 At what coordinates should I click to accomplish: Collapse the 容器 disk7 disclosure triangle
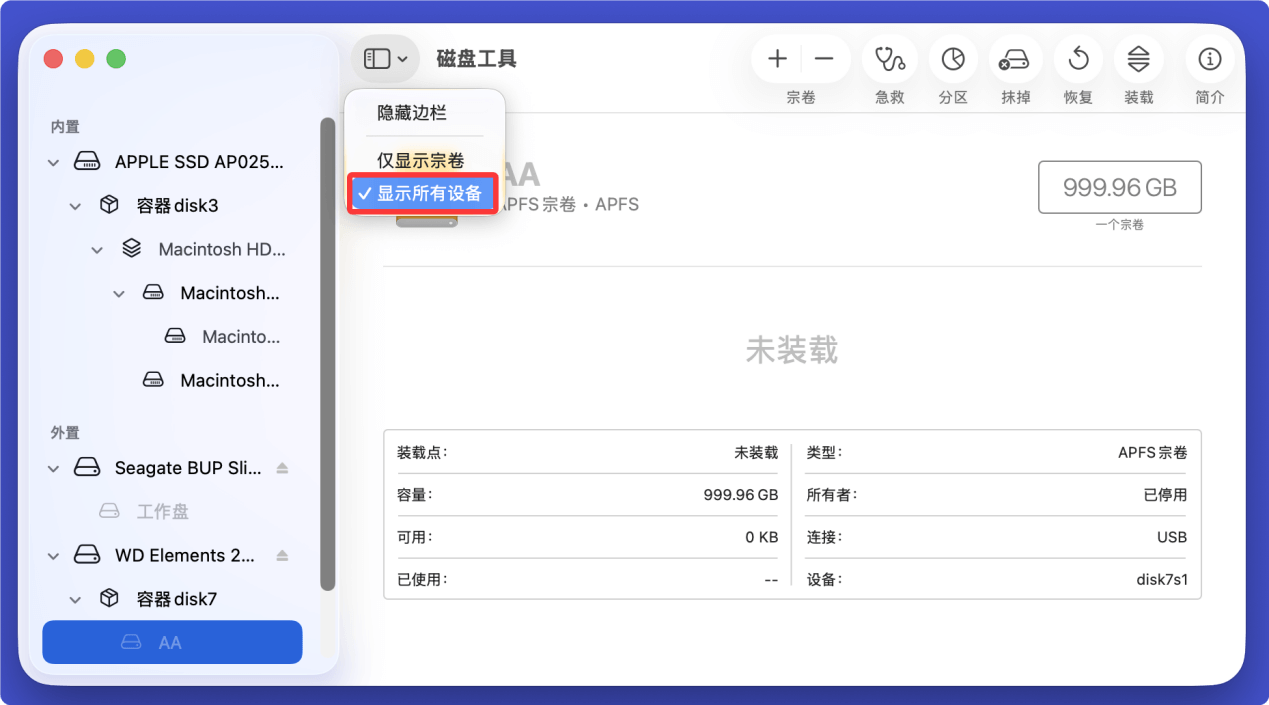75,598
